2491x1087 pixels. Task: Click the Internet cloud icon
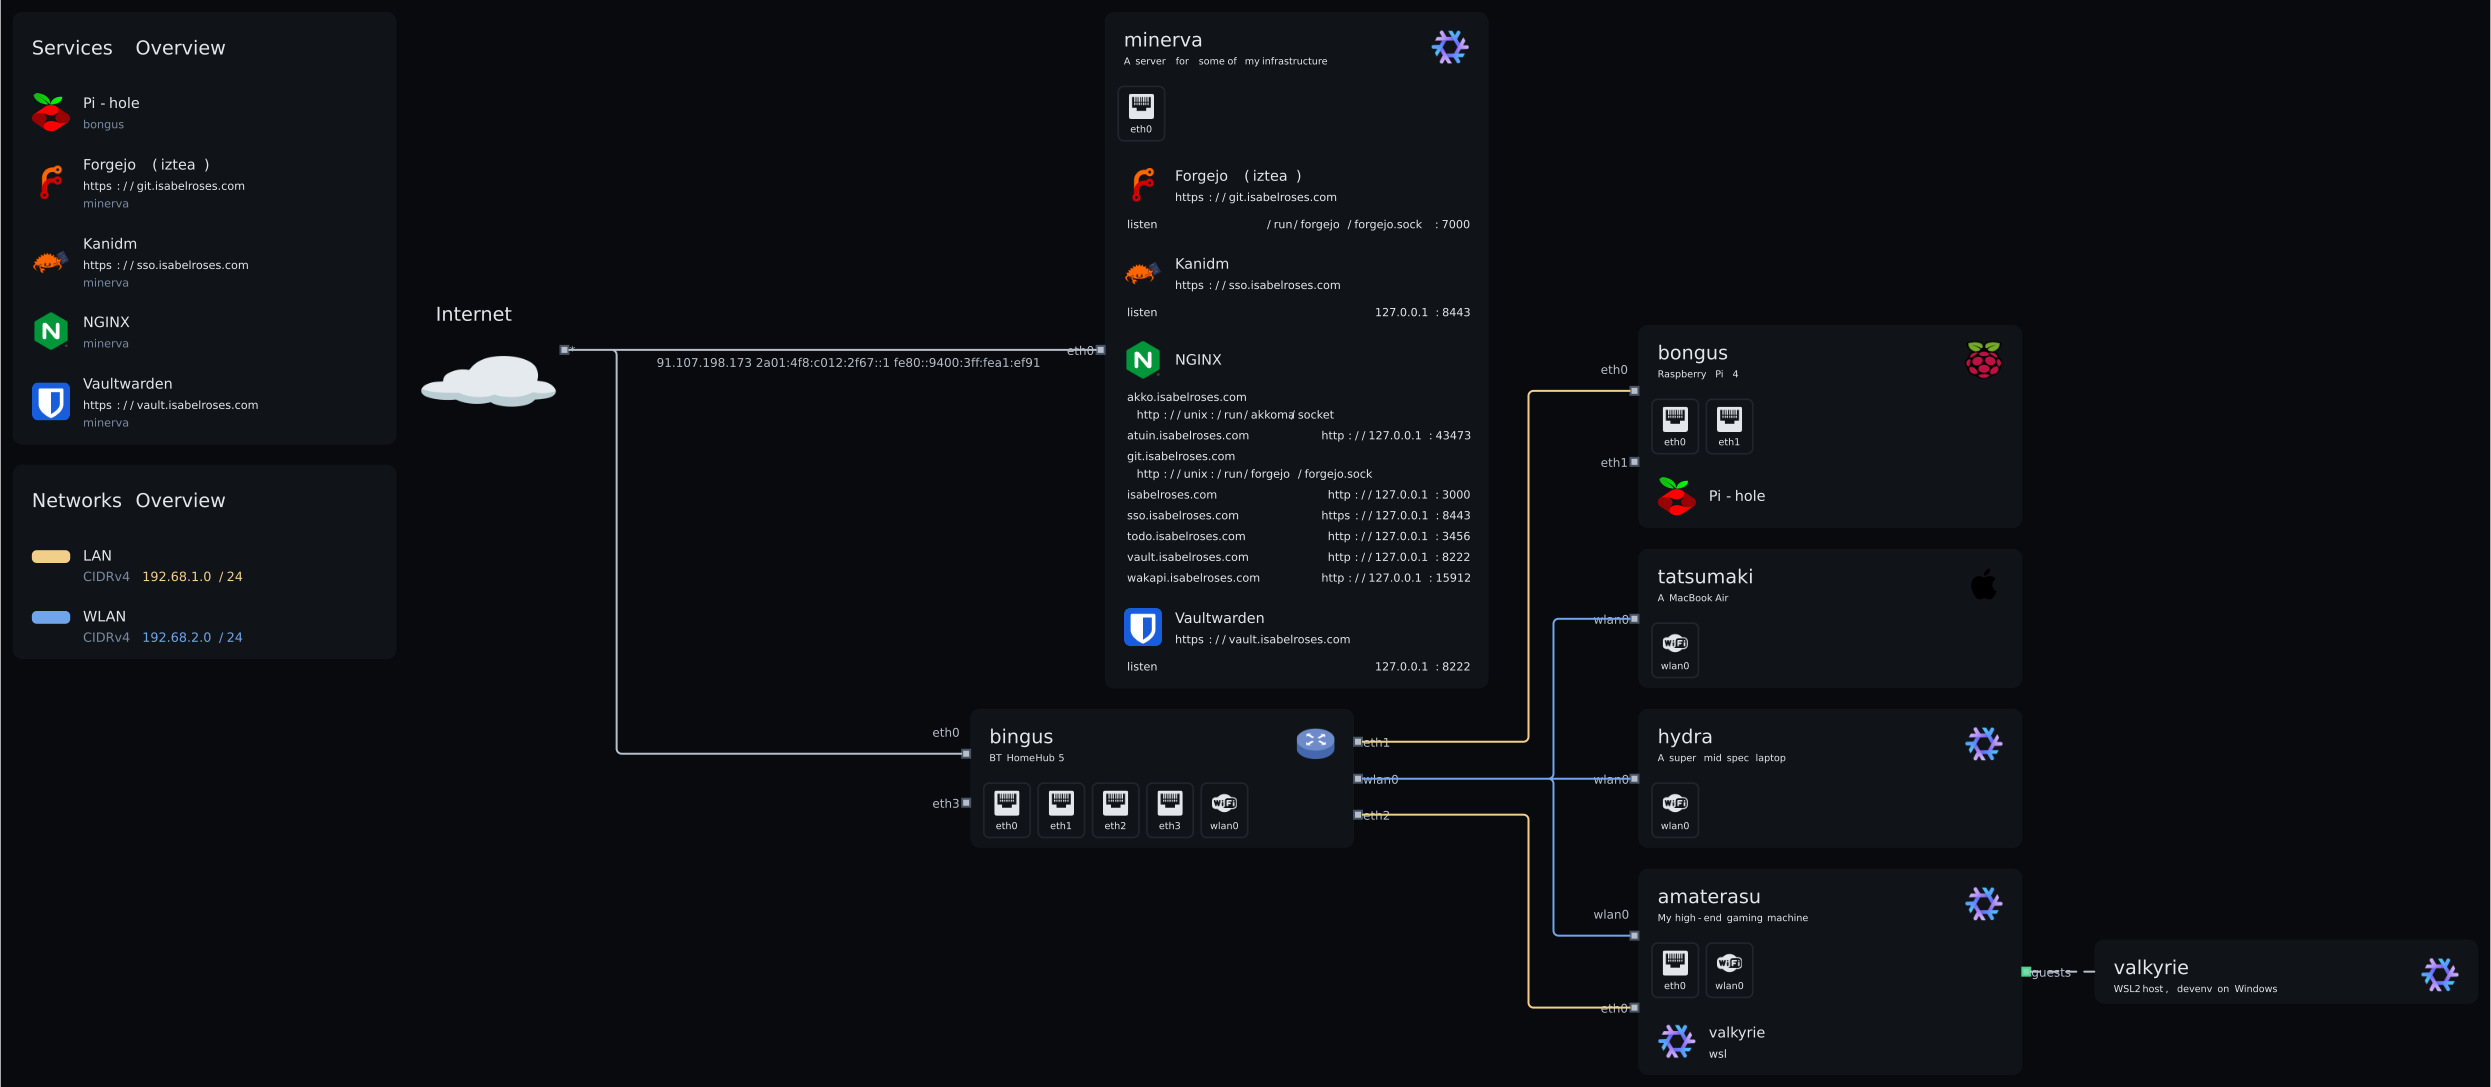pyautogui.click(x=489, y=381)
